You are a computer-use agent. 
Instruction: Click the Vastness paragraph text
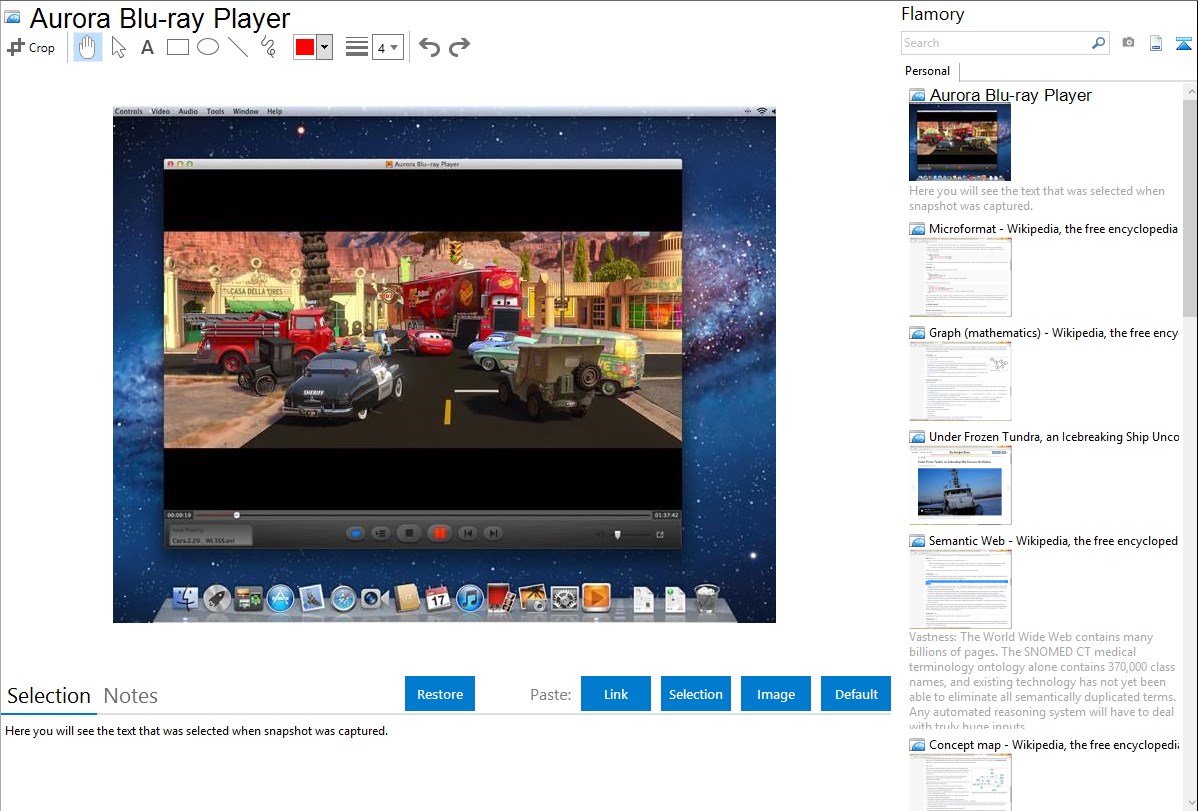[x=1042, y=681]
